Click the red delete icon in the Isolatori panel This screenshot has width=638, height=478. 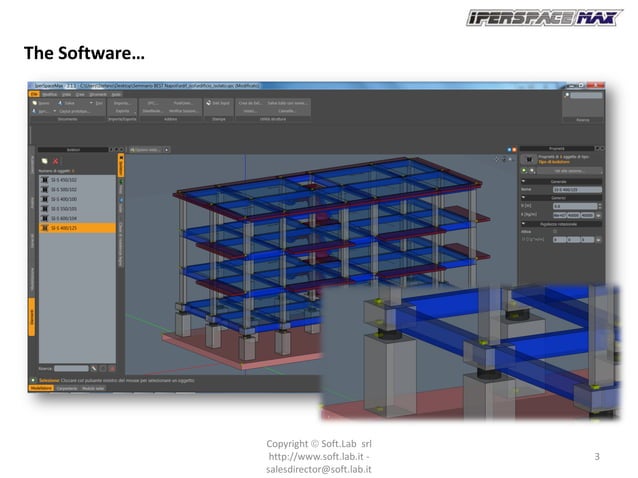[56, 161]
